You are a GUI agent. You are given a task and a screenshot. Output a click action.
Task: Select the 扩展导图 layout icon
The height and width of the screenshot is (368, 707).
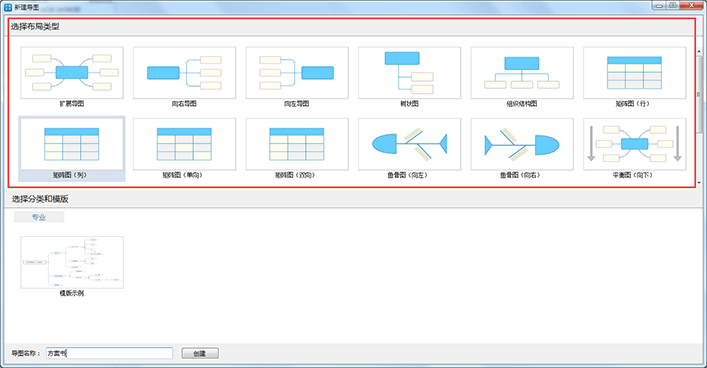(x=72, y=73)
